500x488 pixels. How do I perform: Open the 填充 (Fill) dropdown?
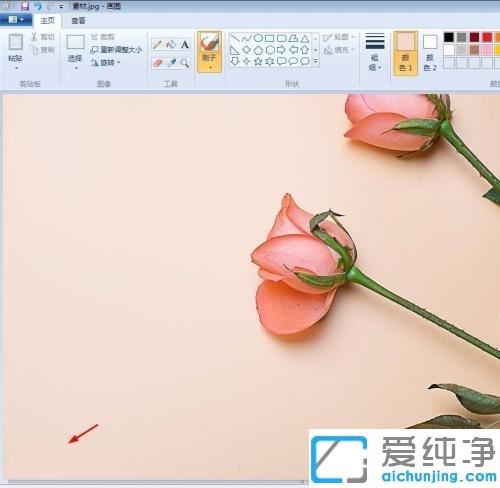[339, 50]
